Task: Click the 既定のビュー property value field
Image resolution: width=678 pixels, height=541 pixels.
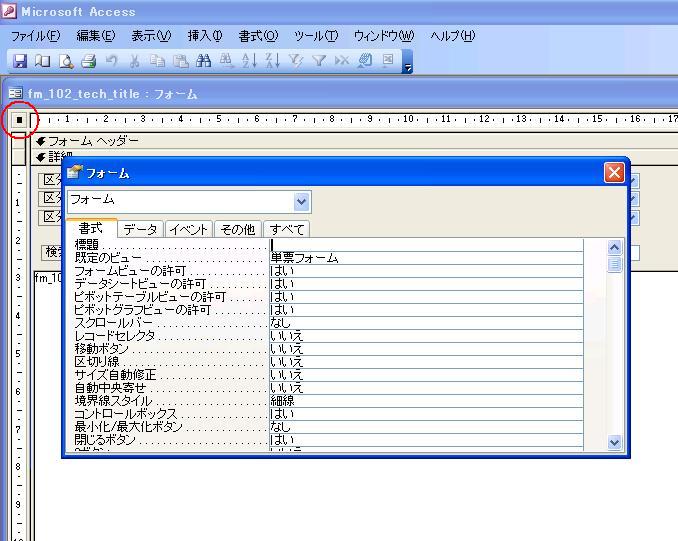Action: [x=425, y=258]
